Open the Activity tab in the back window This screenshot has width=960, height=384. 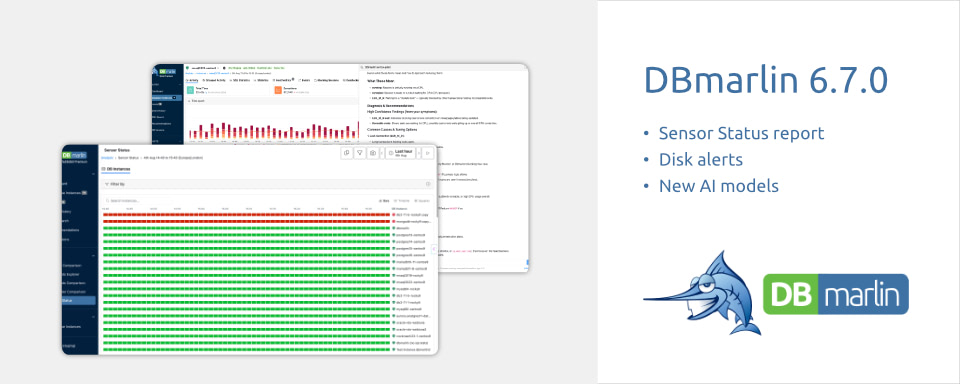[x=192, y=80]
